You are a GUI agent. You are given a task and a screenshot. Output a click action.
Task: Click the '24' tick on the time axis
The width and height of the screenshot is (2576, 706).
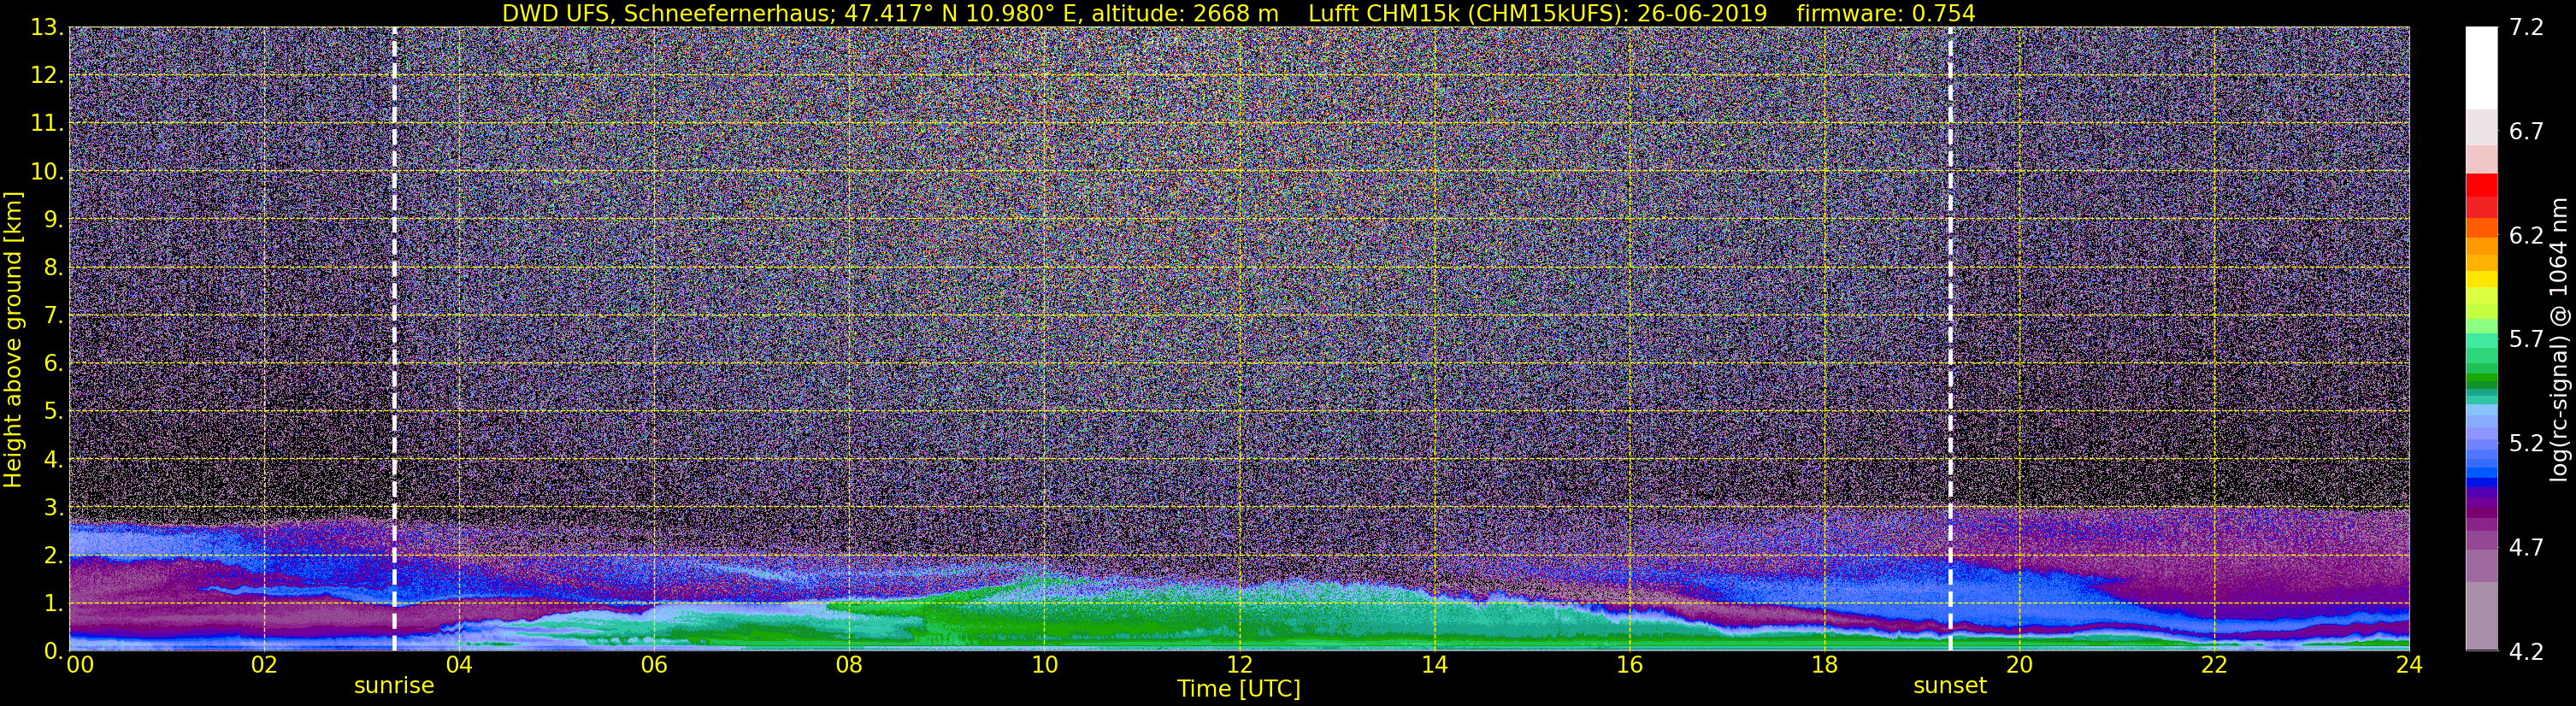point(2409,665)
